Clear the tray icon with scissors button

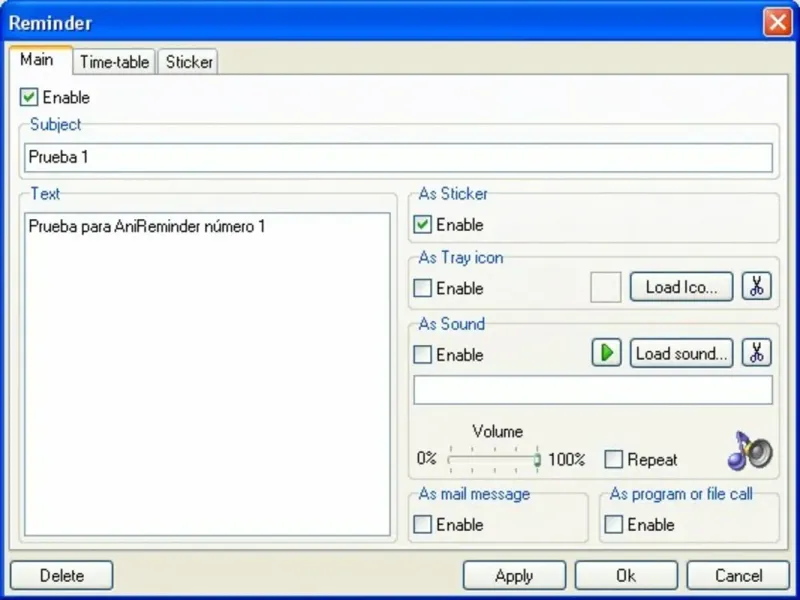[x=757, y=287]
